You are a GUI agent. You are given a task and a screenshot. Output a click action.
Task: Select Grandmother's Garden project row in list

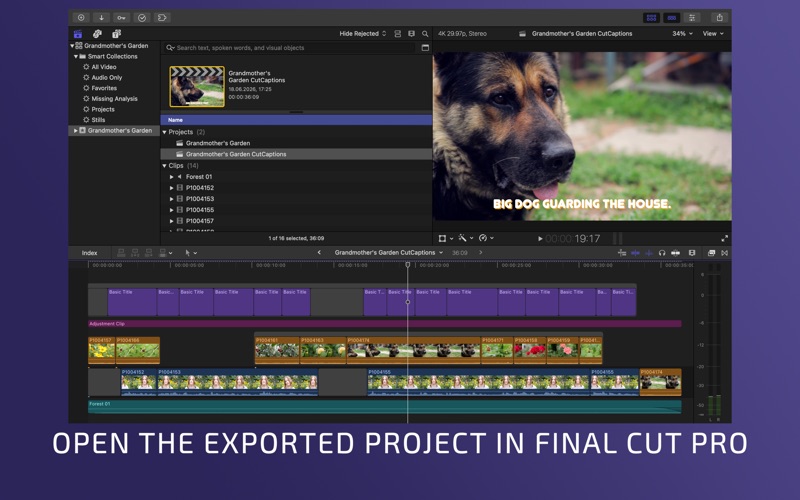click(296, 143)
